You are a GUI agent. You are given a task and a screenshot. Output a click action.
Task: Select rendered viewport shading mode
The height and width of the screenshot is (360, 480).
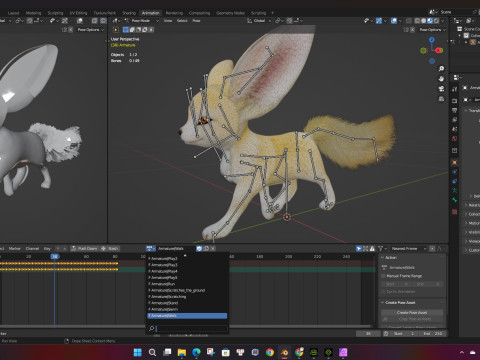(436, 21)
